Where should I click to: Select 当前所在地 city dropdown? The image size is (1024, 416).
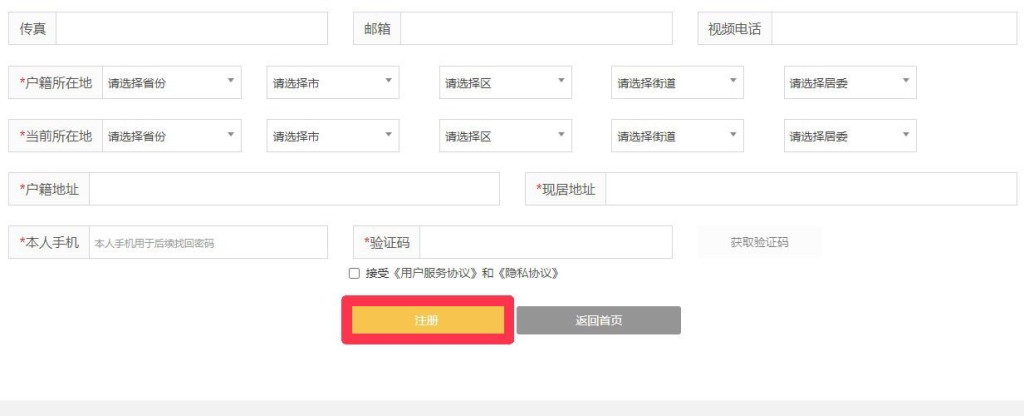pyautogui.click(x=332, y=136)
